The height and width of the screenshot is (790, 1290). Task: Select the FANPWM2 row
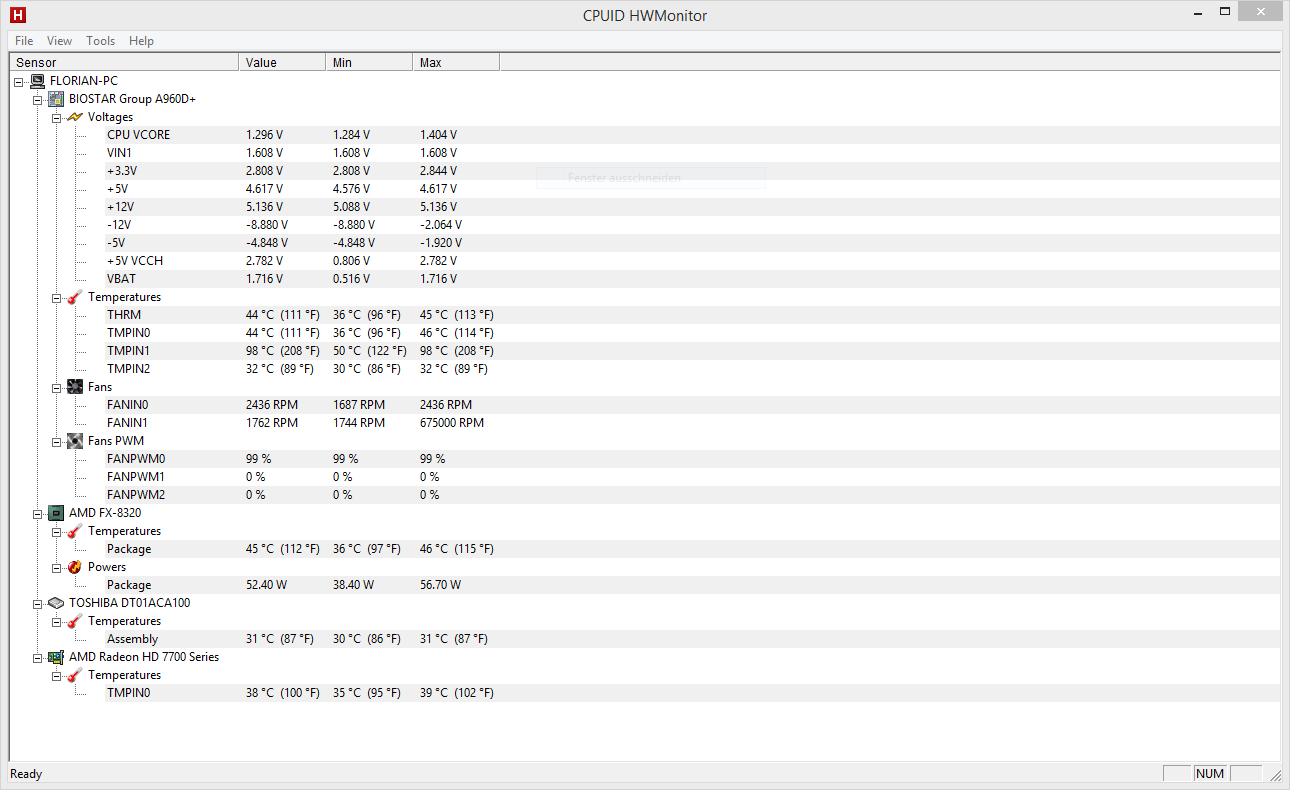692,495
